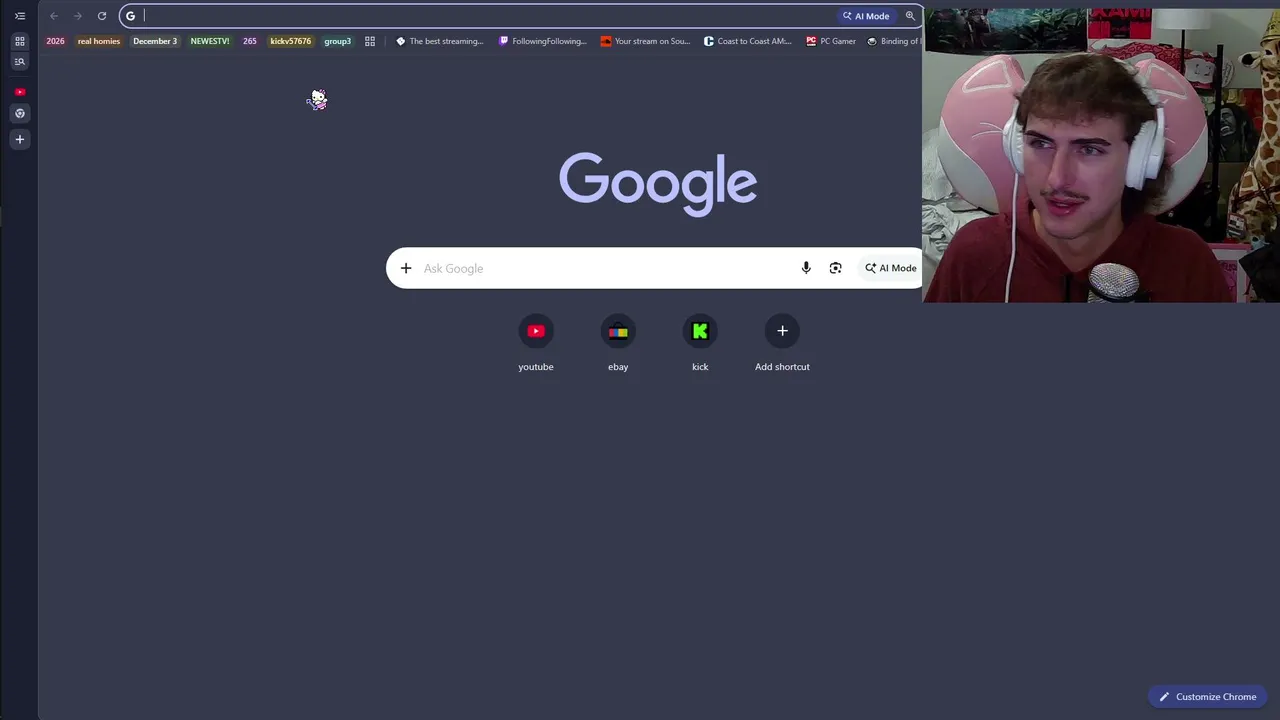Image resolution: width=1280 pixels, height=720 pixels.
Task: Start voice search with microphone icon
Action: pos(806,268)
